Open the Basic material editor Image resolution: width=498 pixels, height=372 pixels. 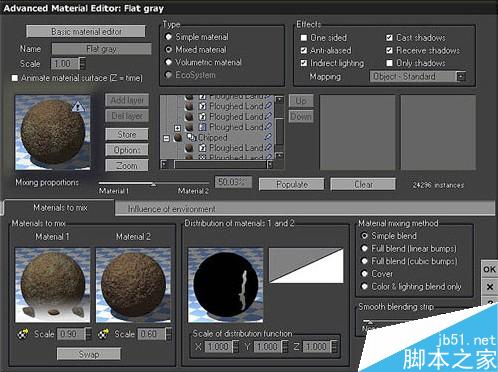(86, 32)
